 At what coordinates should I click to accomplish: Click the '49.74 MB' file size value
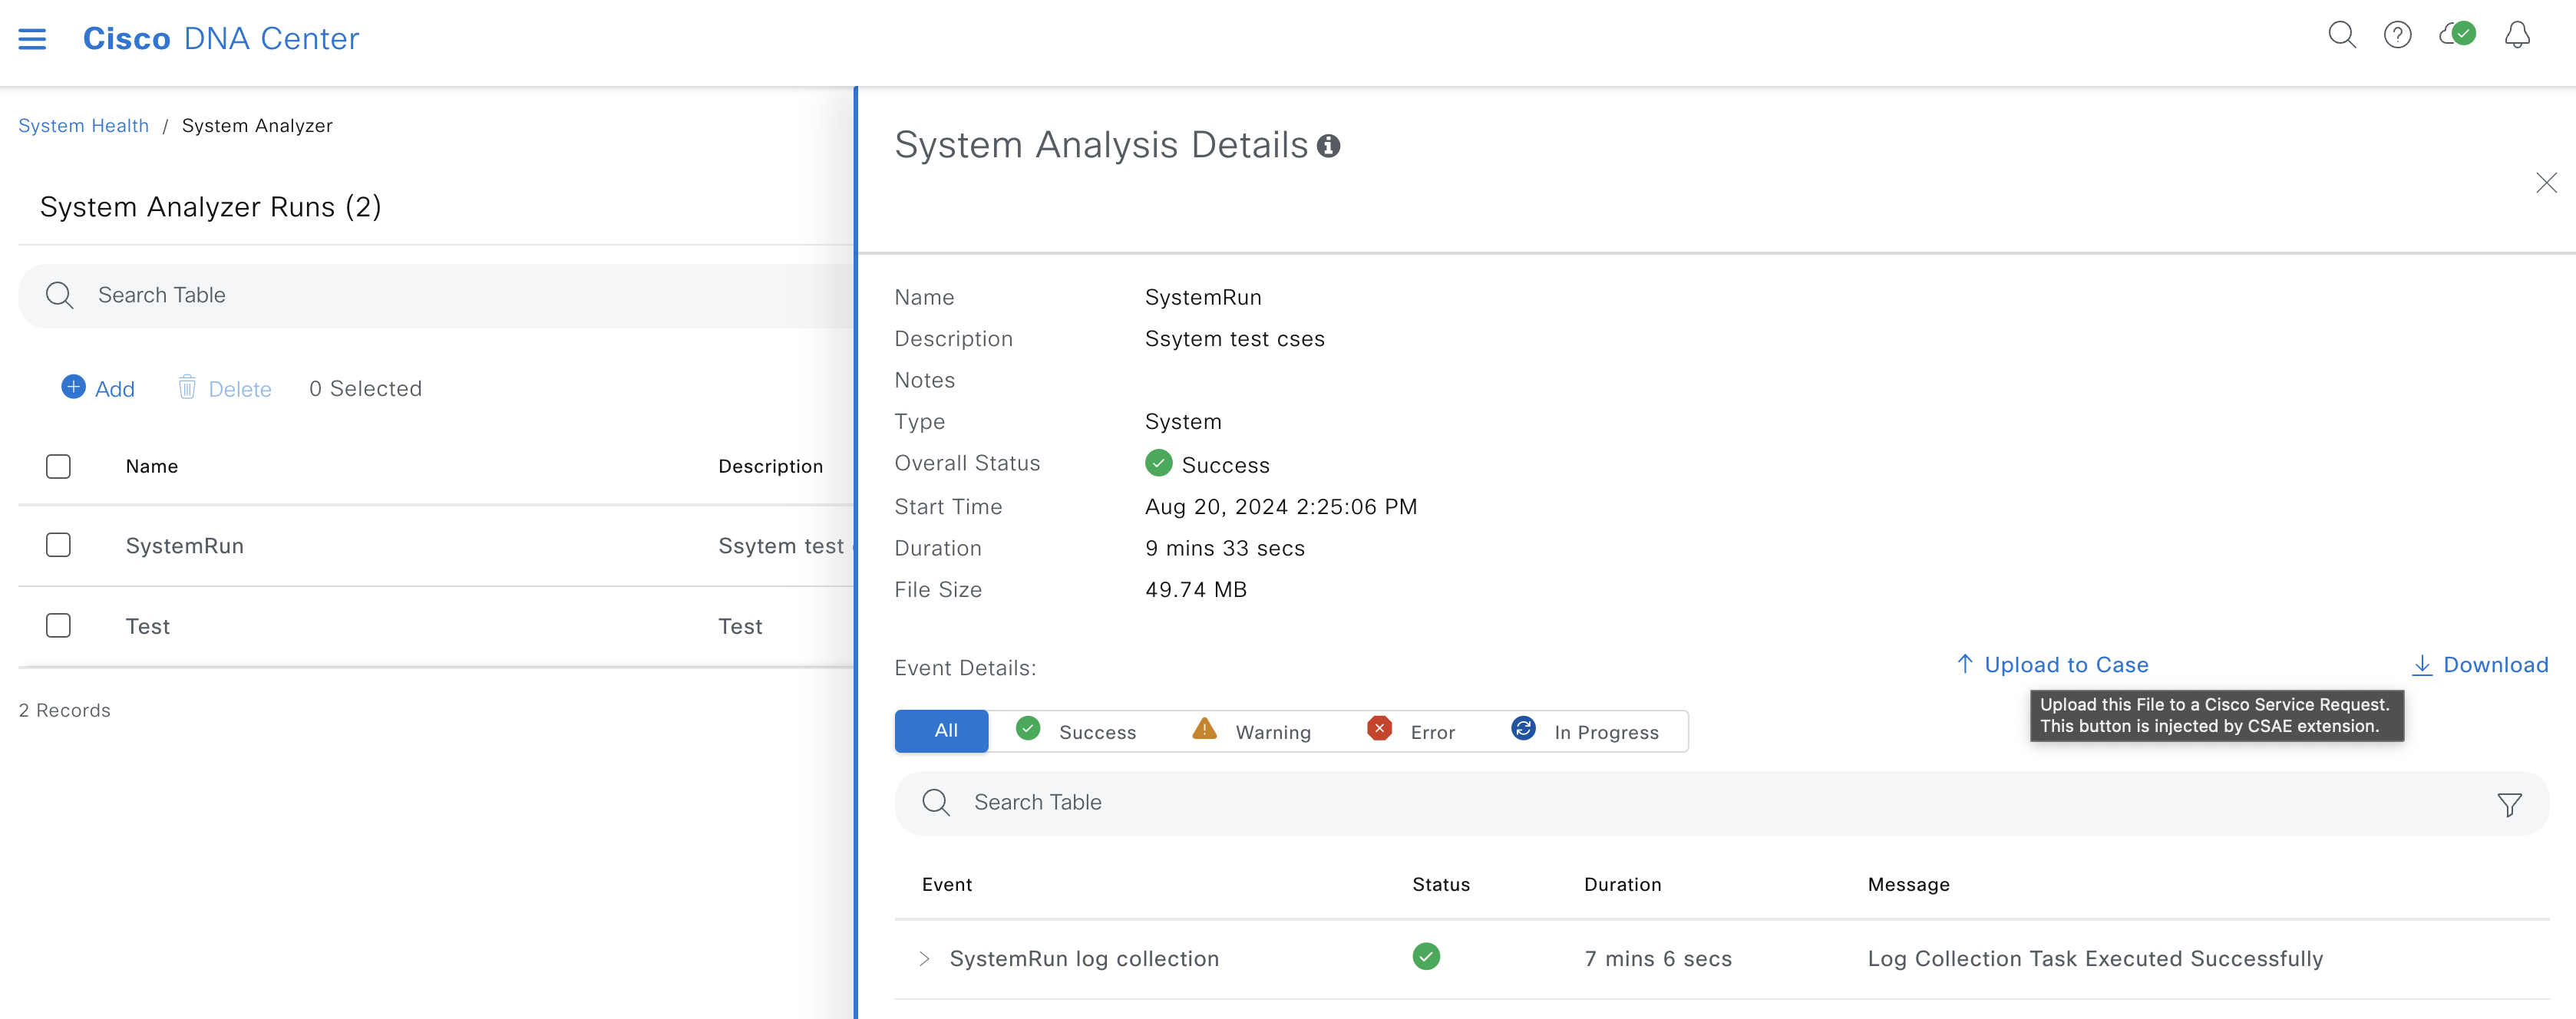tap(1195, 590)
